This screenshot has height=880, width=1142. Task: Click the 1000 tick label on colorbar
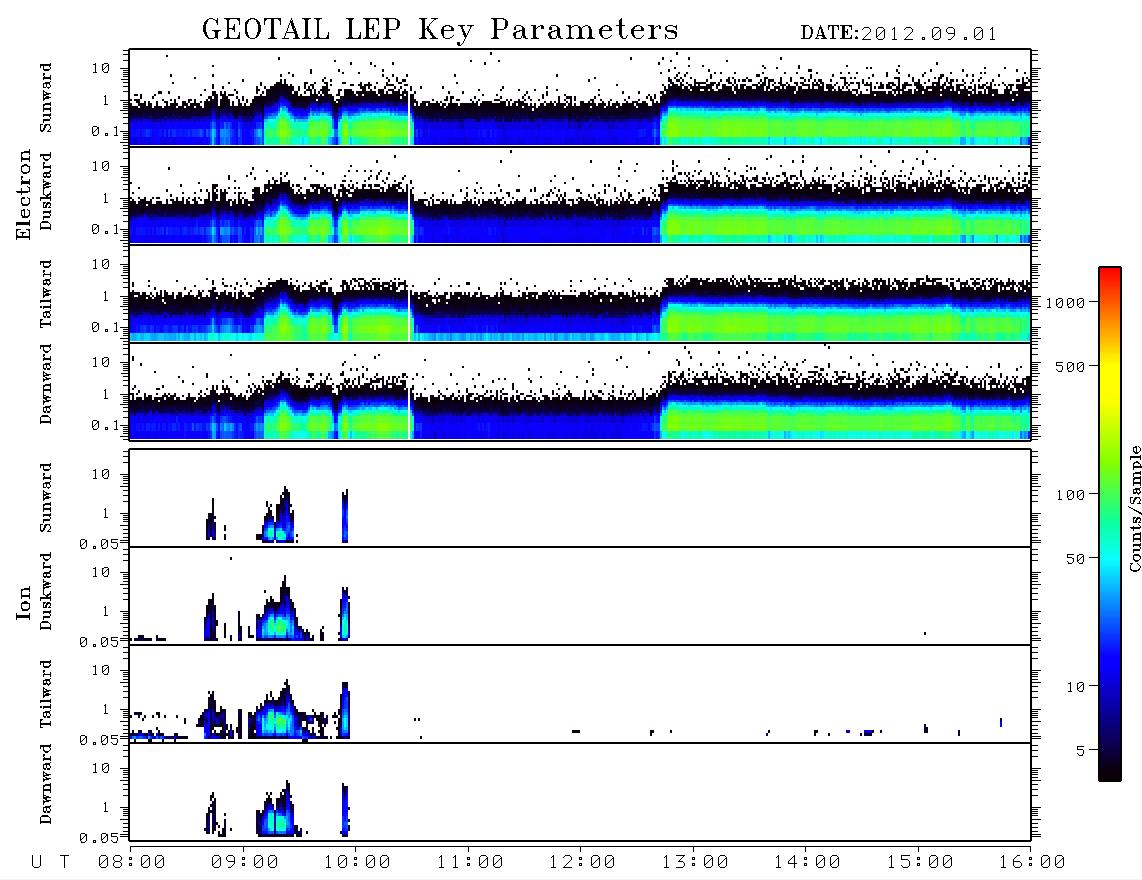(x=1065, y=303)
